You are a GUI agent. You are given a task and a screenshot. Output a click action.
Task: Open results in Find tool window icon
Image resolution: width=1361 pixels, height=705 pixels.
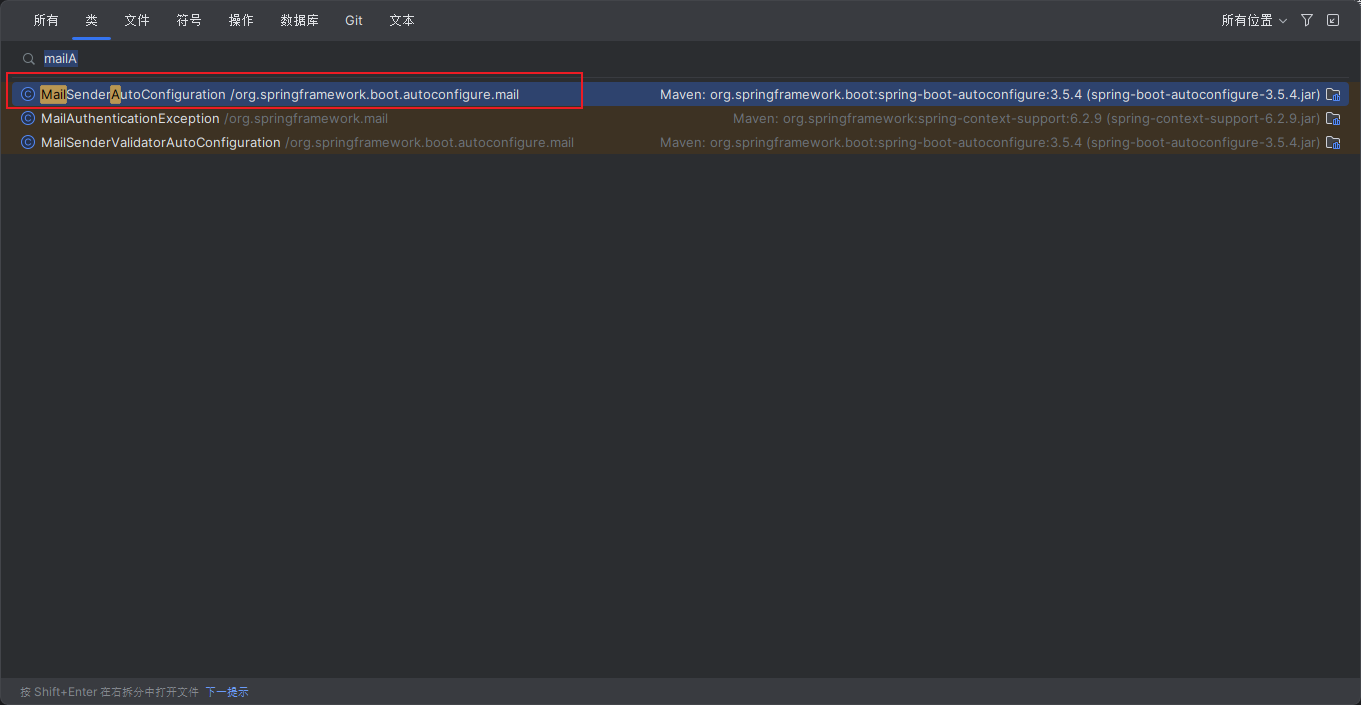coord(1333,20)
